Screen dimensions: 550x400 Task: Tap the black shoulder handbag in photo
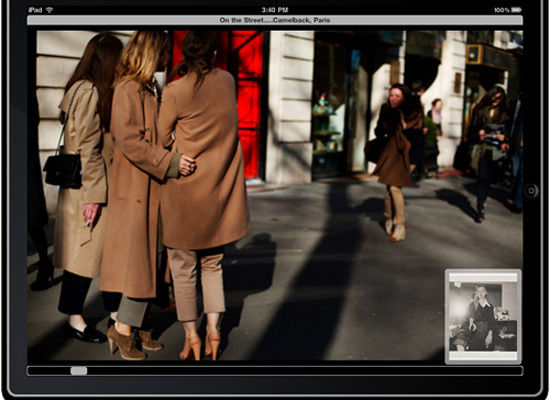[63, 169]
